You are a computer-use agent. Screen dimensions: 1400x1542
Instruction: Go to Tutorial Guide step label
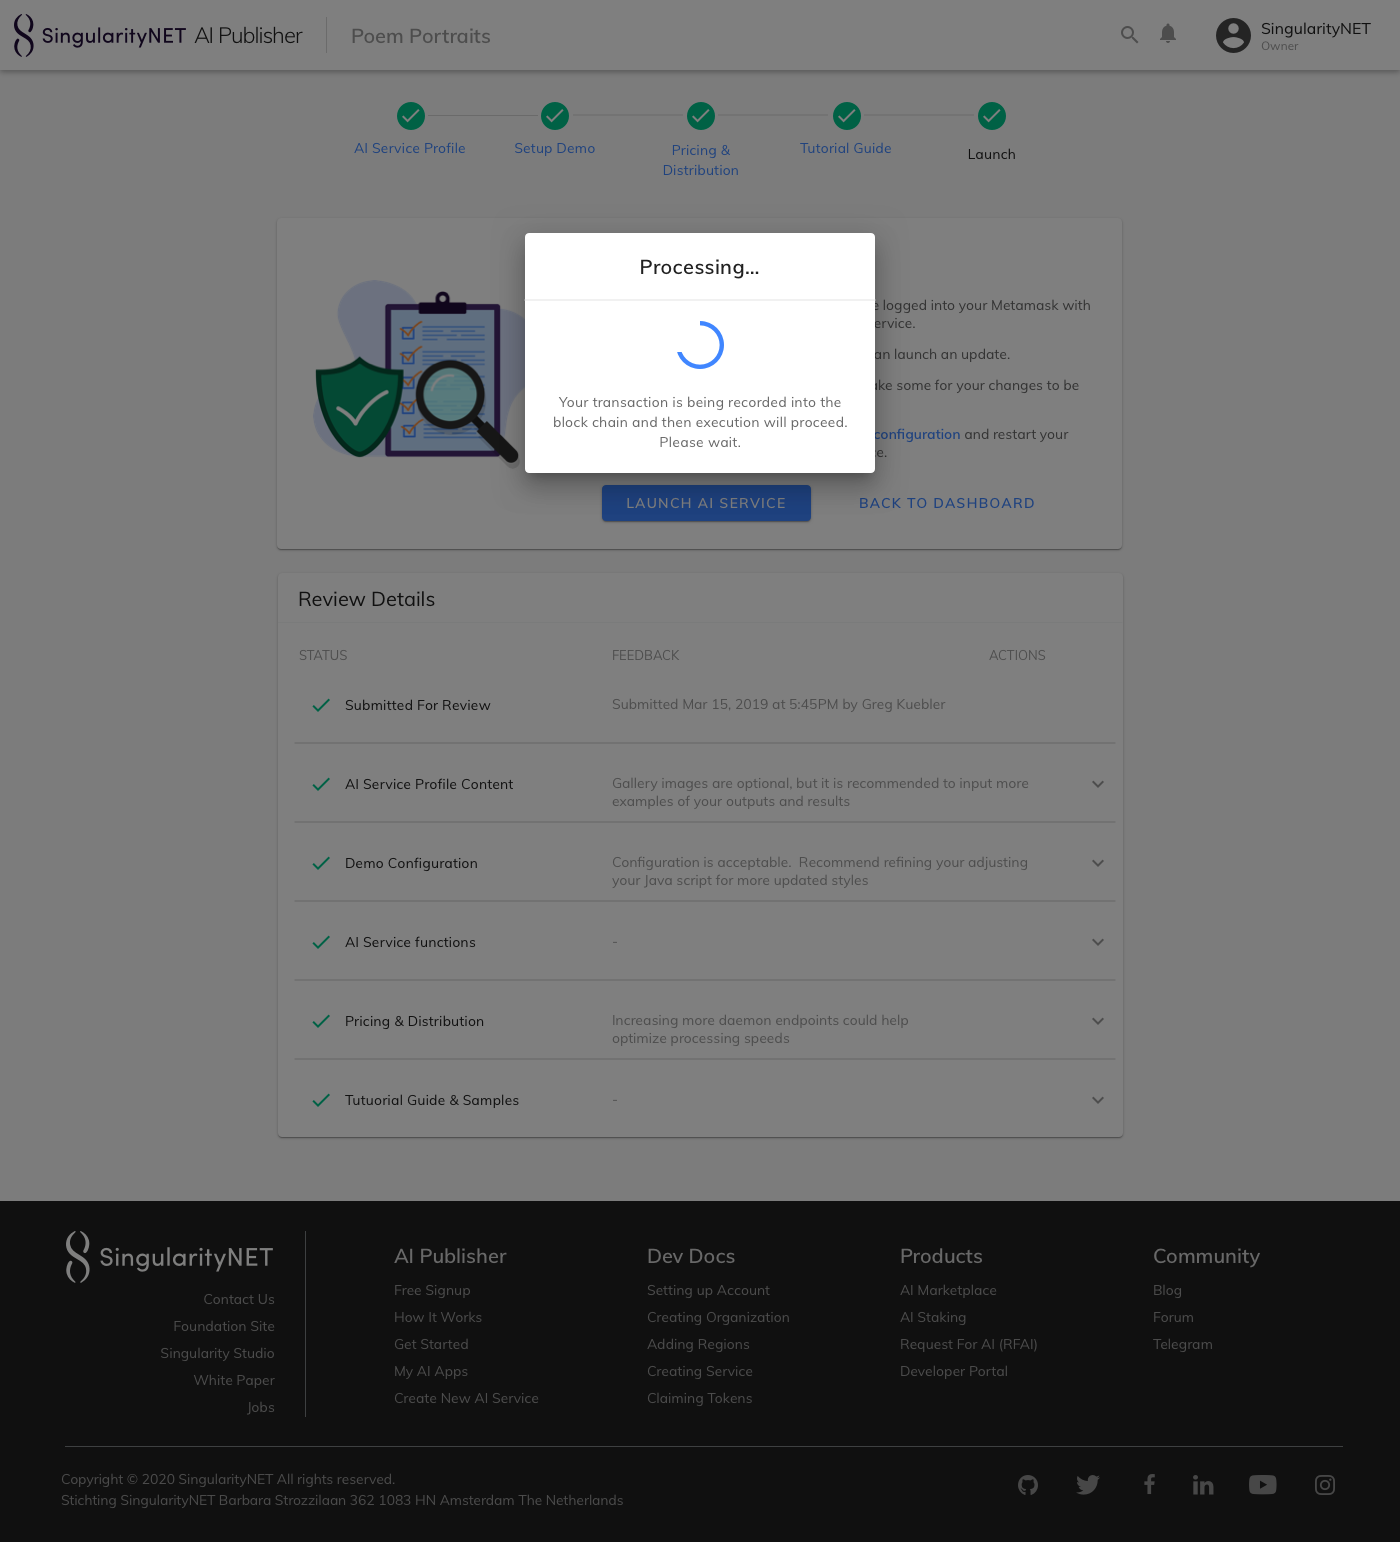point(846,148)
